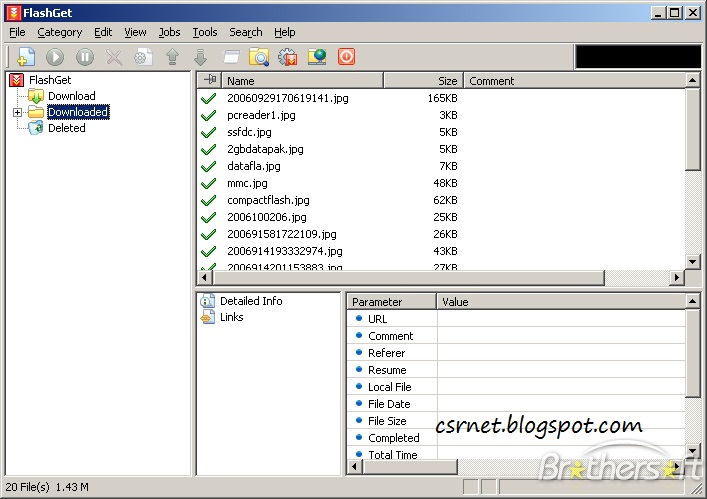Start download with the play icon

(x=55, y=57)
